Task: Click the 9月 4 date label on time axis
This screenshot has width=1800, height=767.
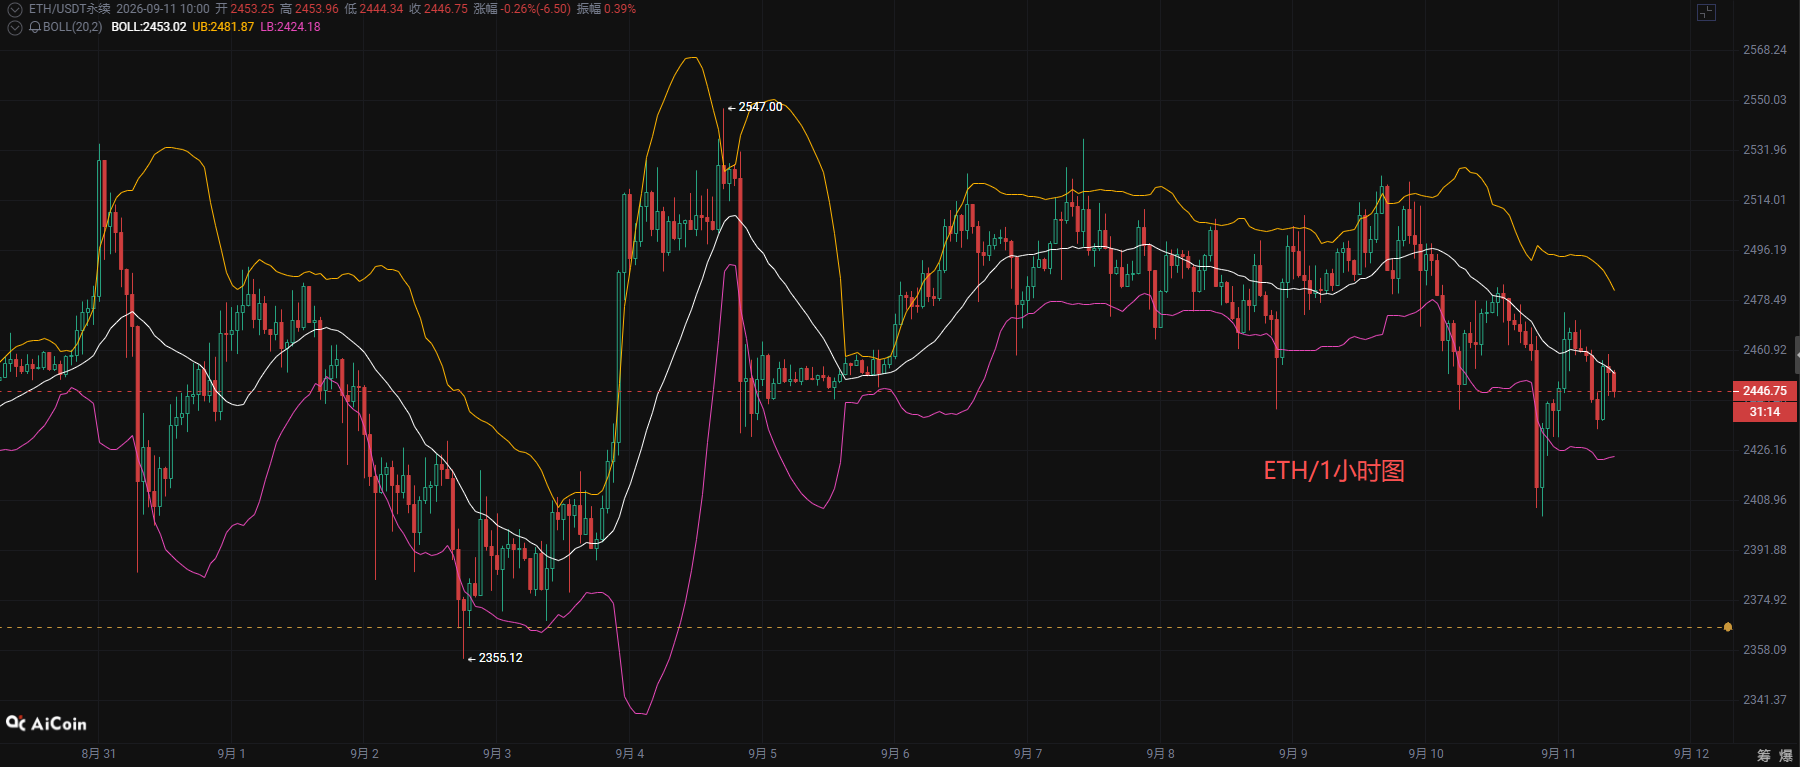Action: point(630,754)
